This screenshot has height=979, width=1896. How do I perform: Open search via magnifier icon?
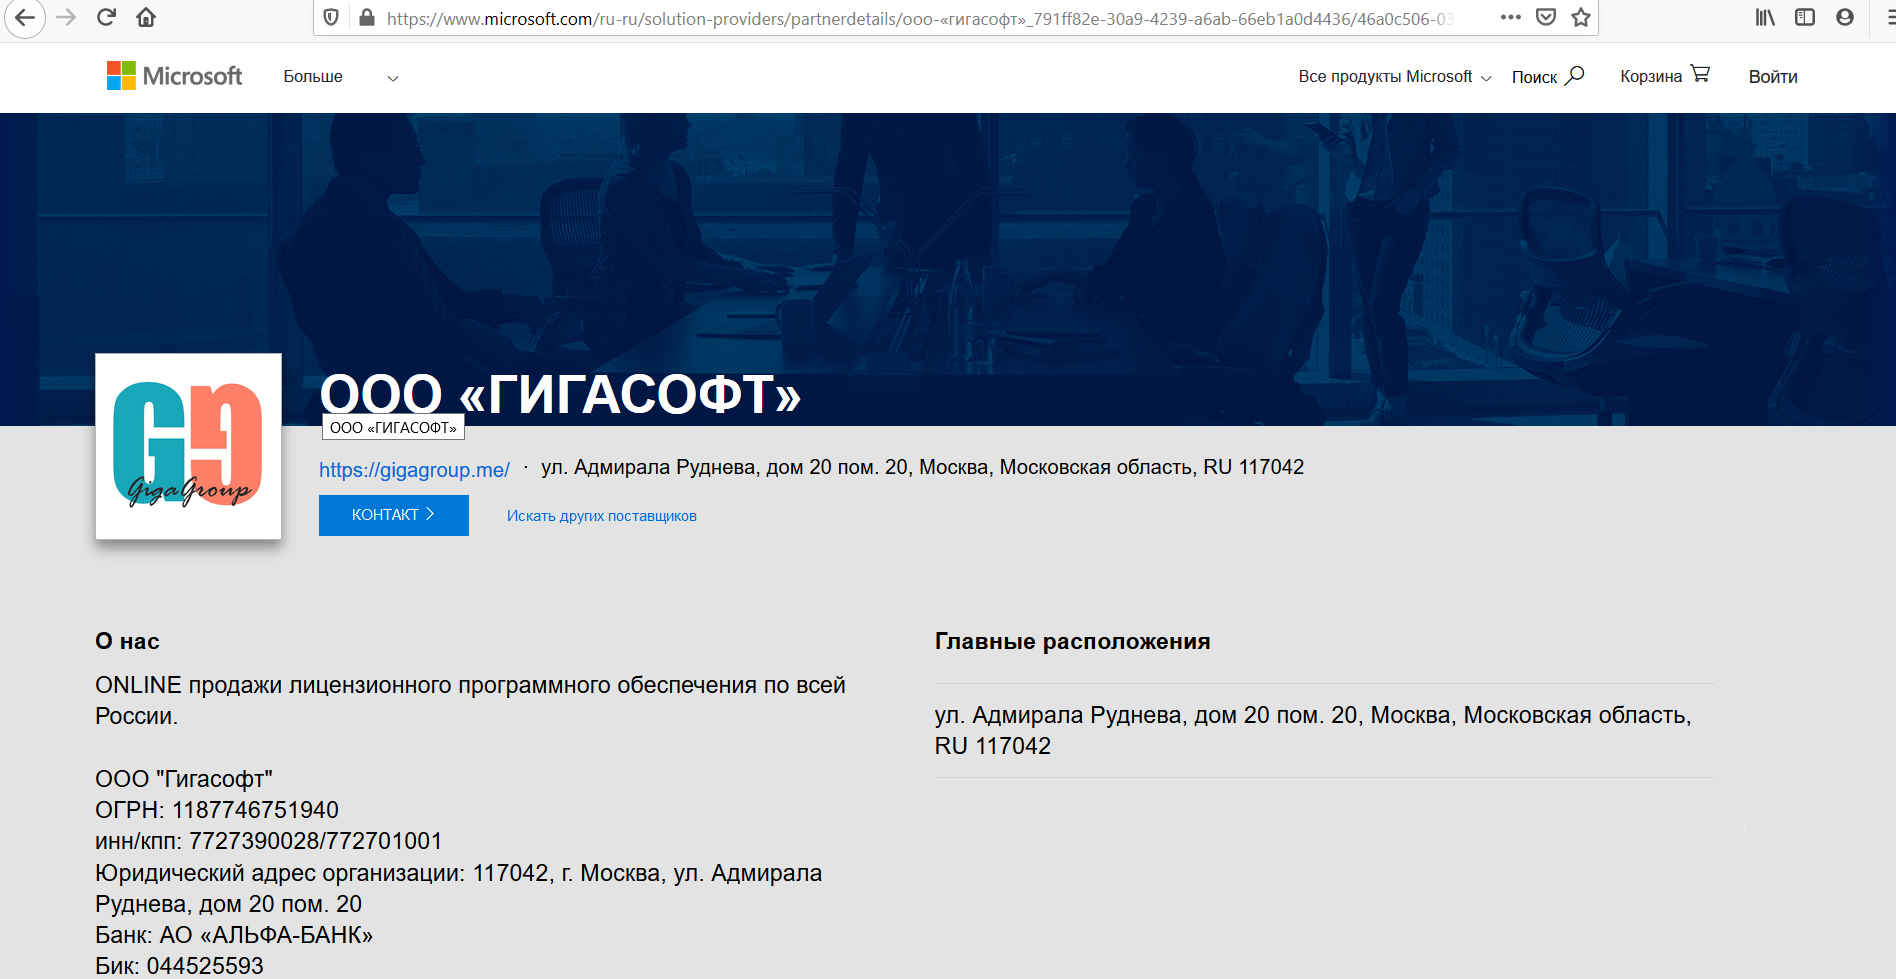(x=1575, y=75)
